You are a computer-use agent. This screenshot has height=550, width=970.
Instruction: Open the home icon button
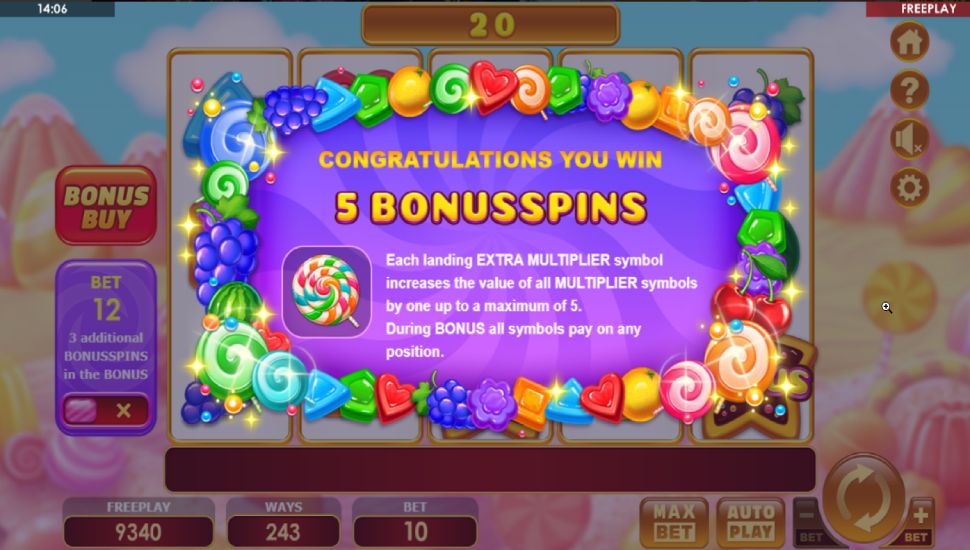(x=909, y=42)
